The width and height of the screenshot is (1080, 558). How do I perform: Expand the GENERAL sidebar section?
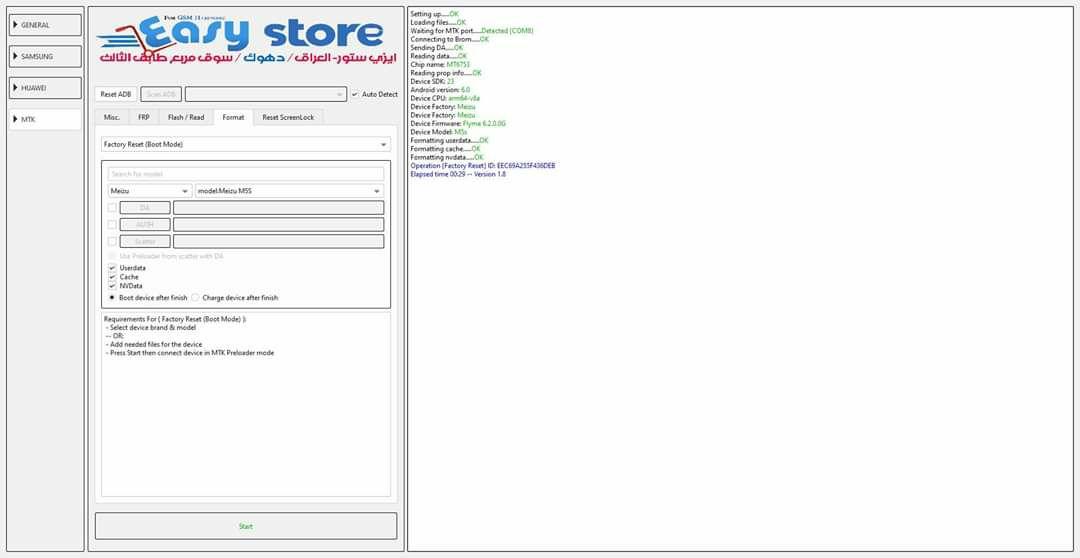click(x=45, y=25)
